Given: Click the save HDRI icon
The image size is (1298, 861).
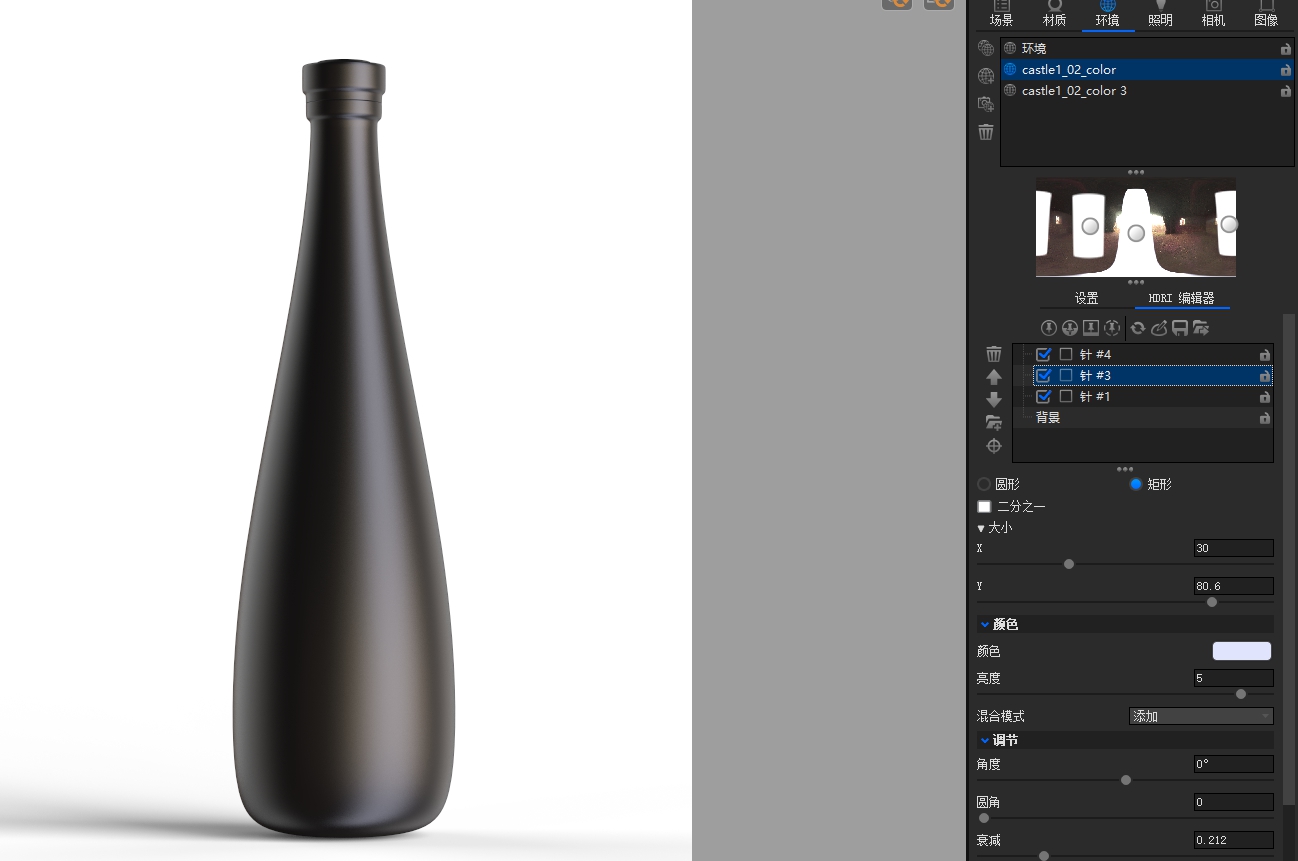Looking at the screenshot, I should (x=1180, y=328).
